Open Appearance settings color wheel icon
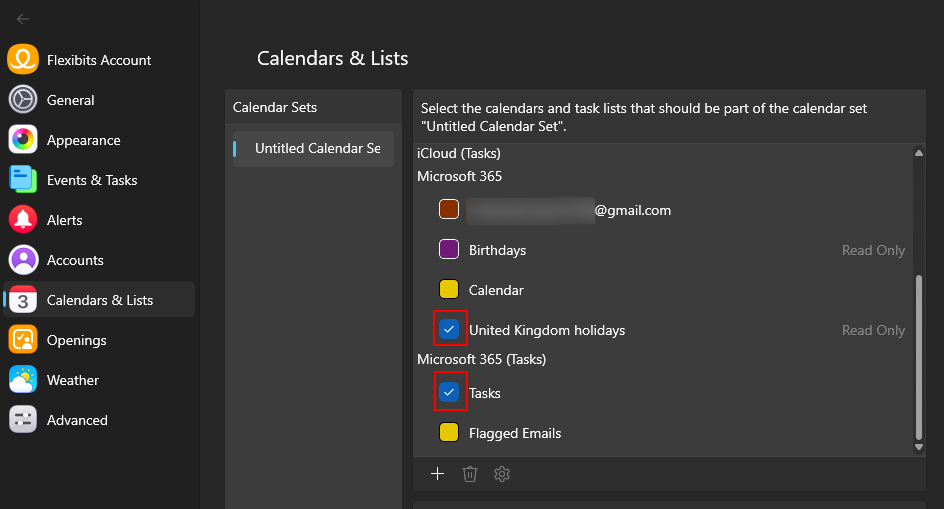944x509 pixels. point(23,140)
